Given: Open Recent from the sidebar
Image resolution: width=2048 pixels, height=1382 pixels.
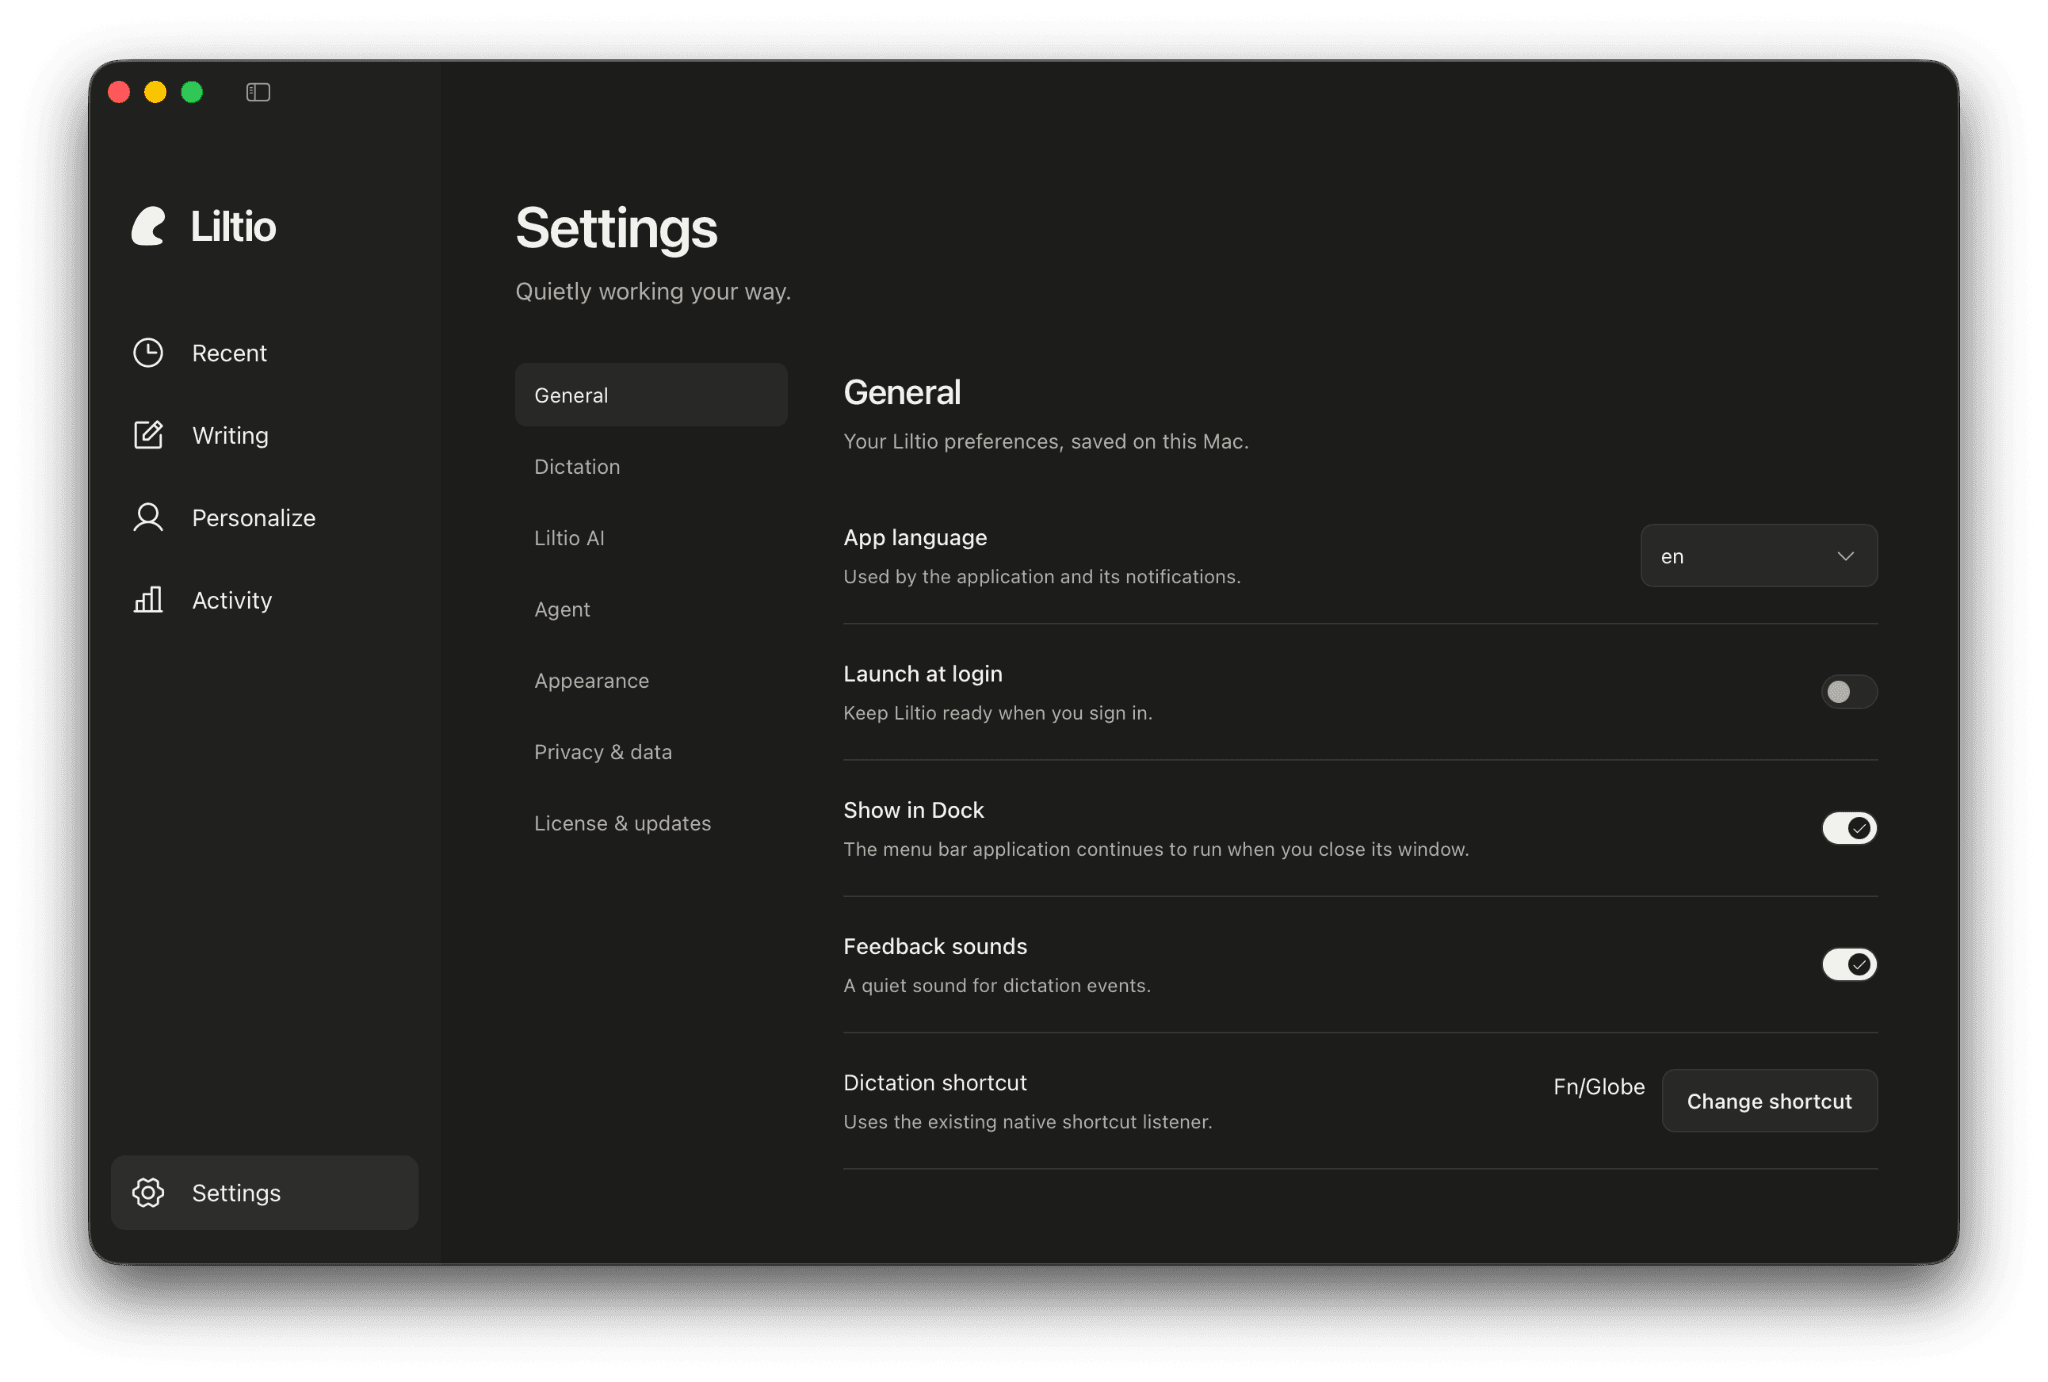Looking at the screenshot, I should point(264,353).
